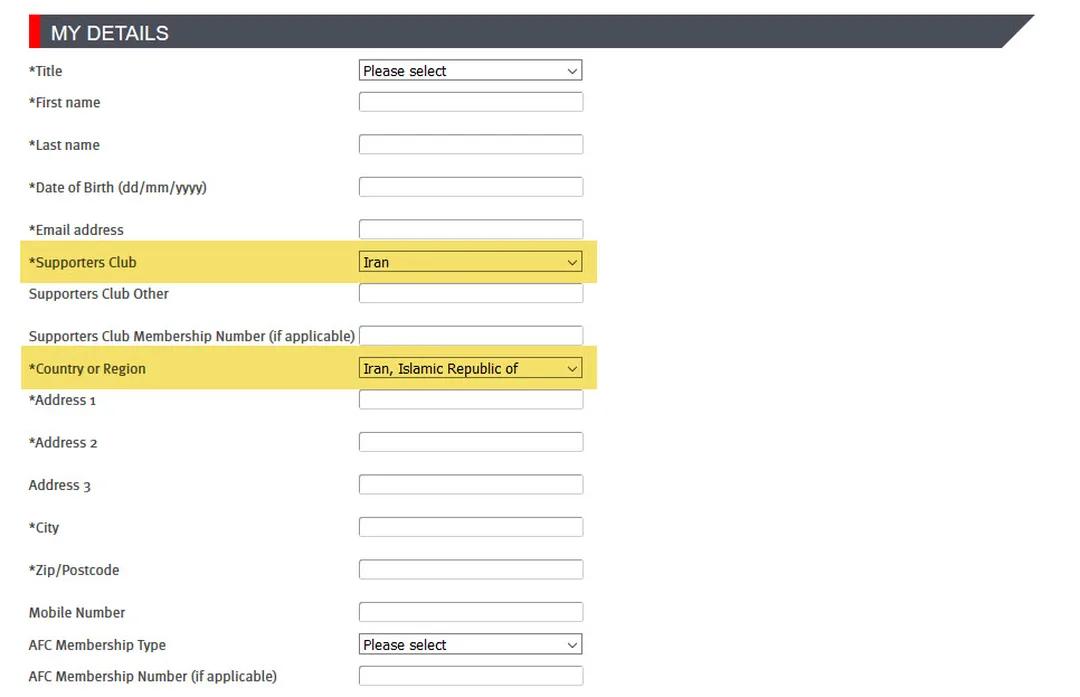Click the Address 2 input field
Screen dimensions: 1080x697
point(471,442)
